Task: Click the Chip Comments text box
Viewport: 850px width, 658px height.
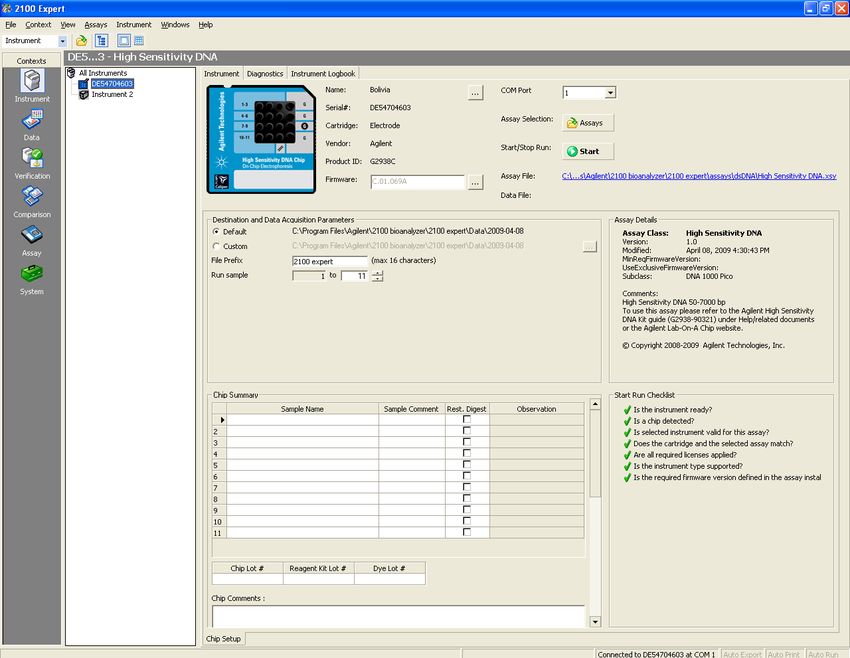Action: click(x=398, y=617)
